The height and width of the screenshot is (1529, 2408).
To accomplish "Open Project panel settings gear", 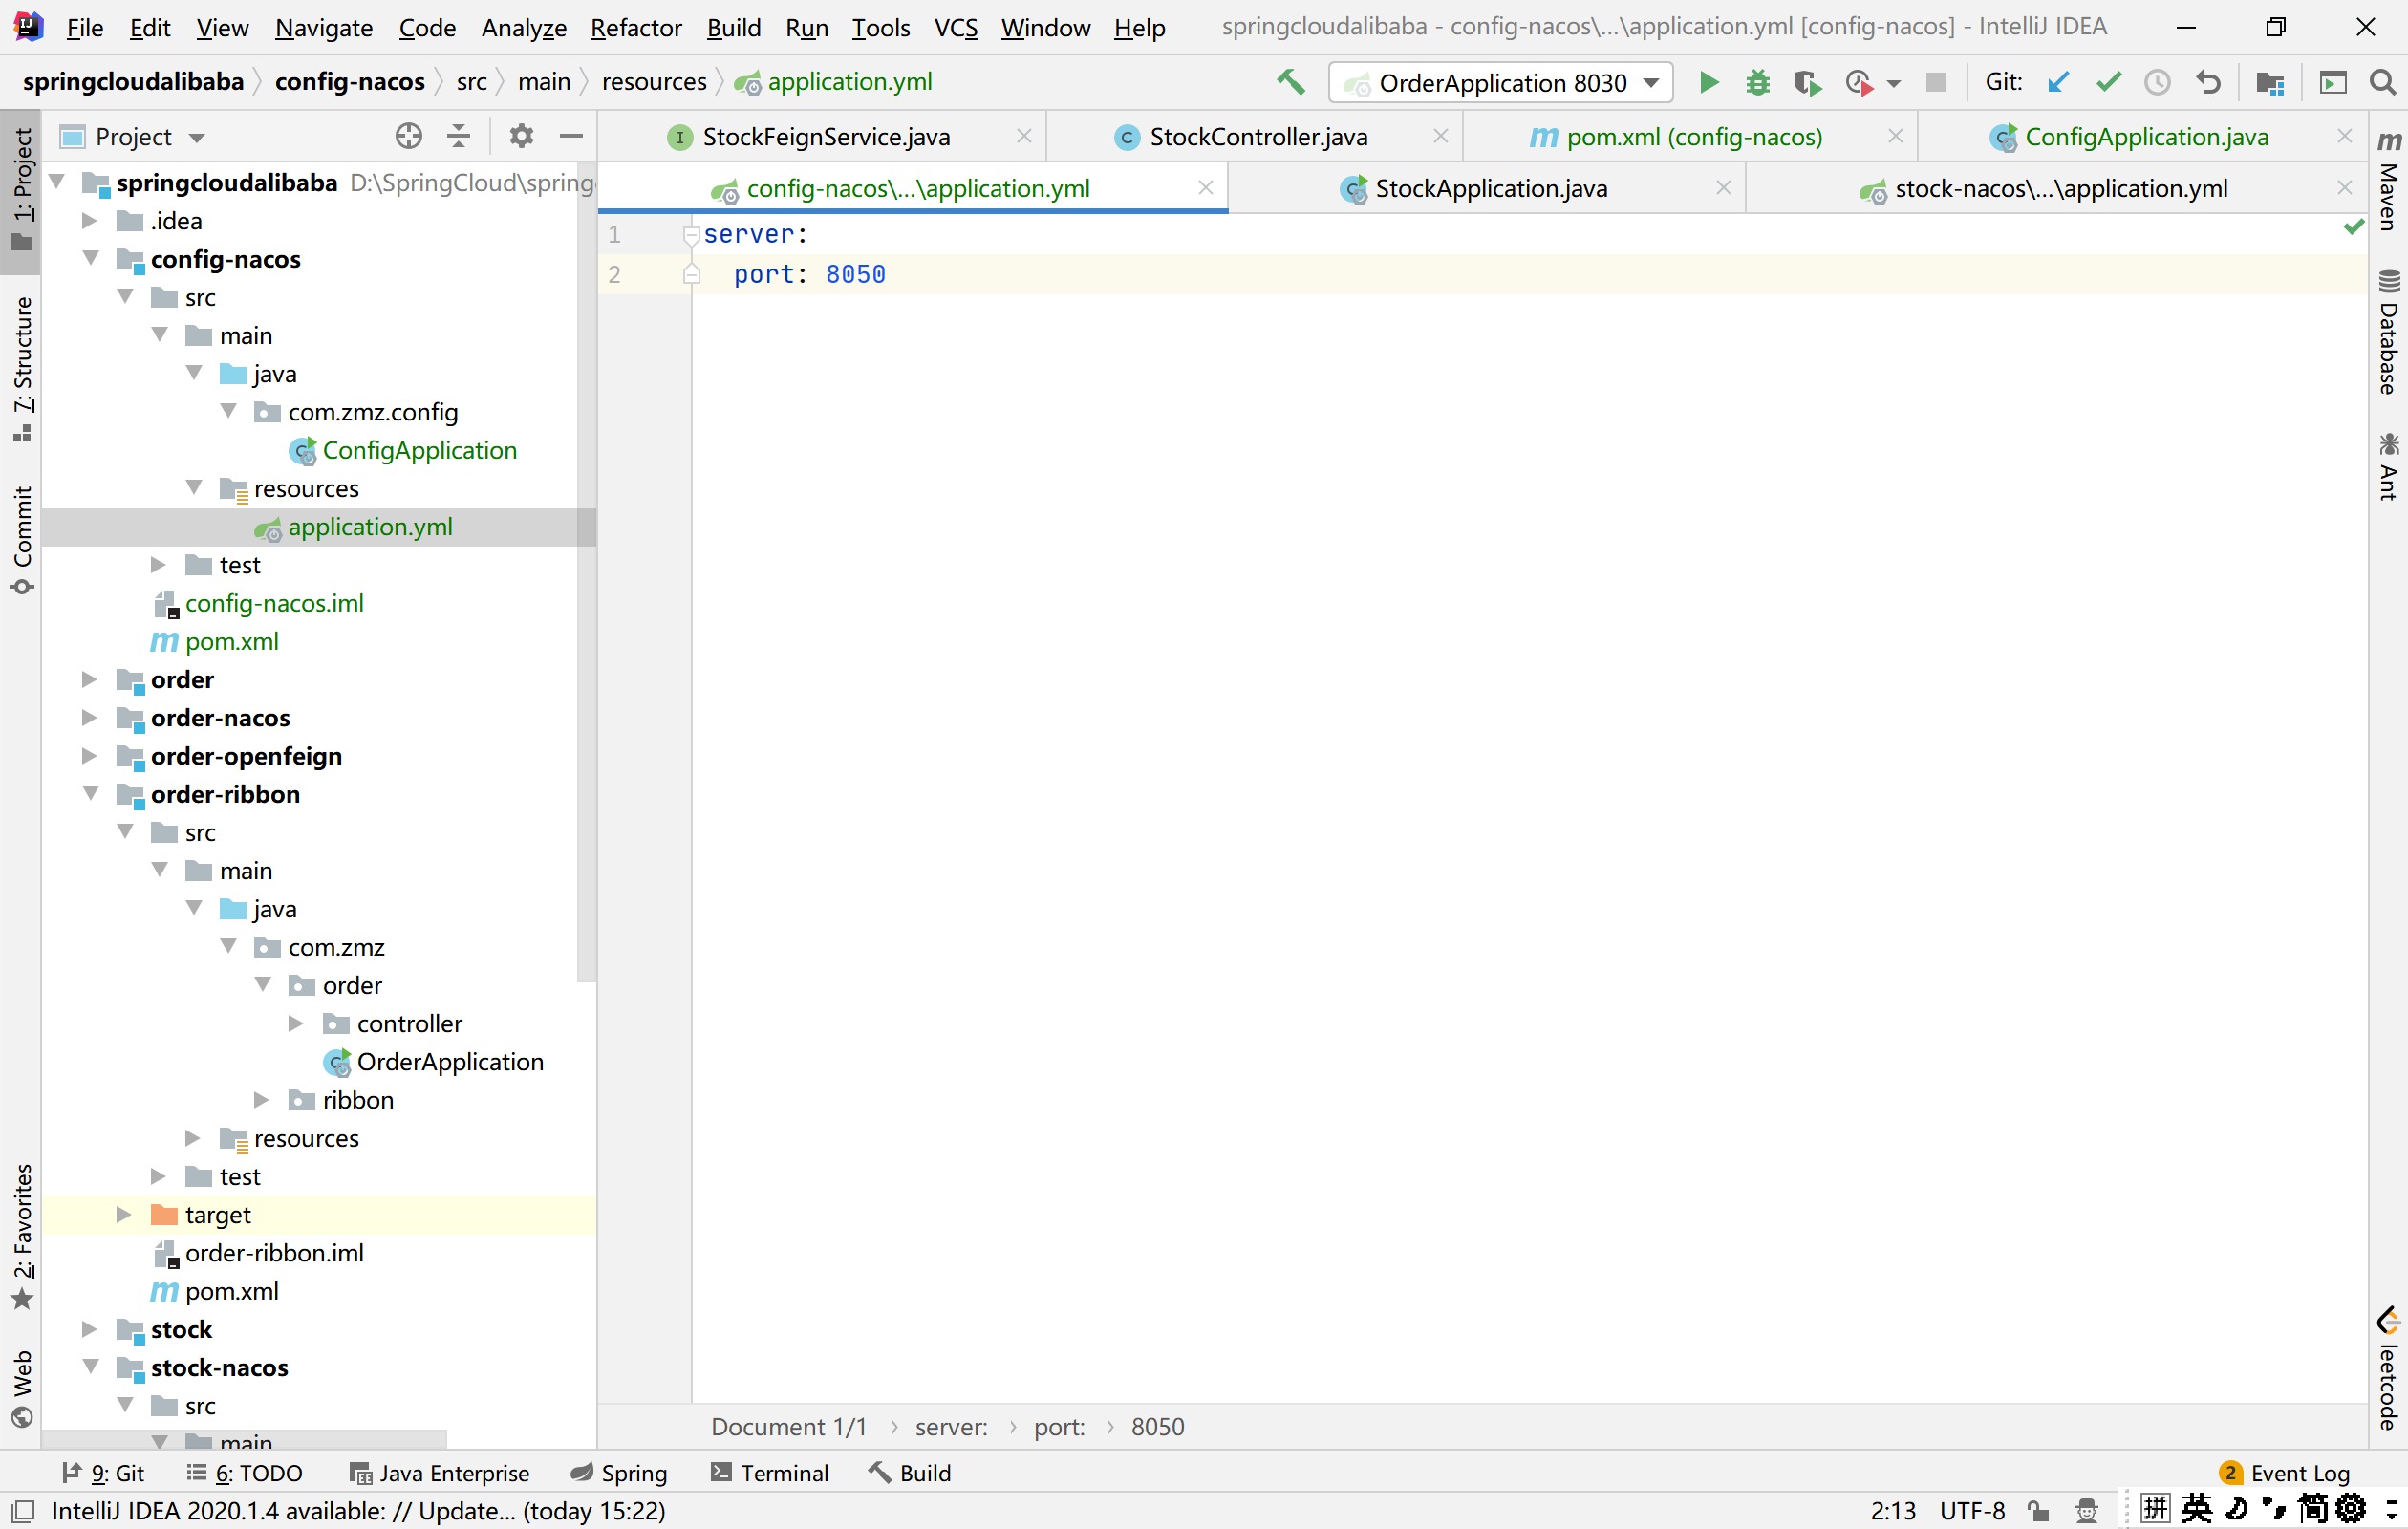I will click(521, 136).
